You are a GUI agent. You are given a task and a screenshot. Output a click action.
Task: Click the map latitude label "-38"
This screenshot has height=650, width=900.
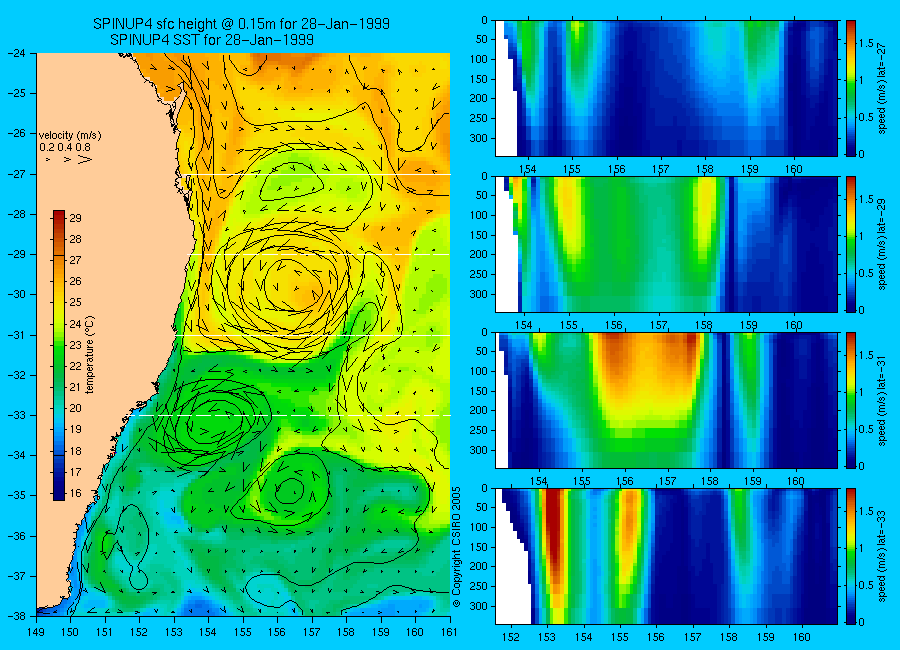[17, 616]
